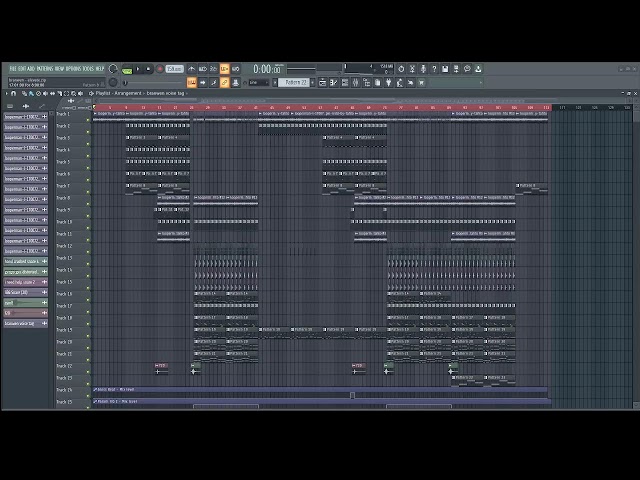
Task: Toggle the metronome button
Action: pos(191,69)
